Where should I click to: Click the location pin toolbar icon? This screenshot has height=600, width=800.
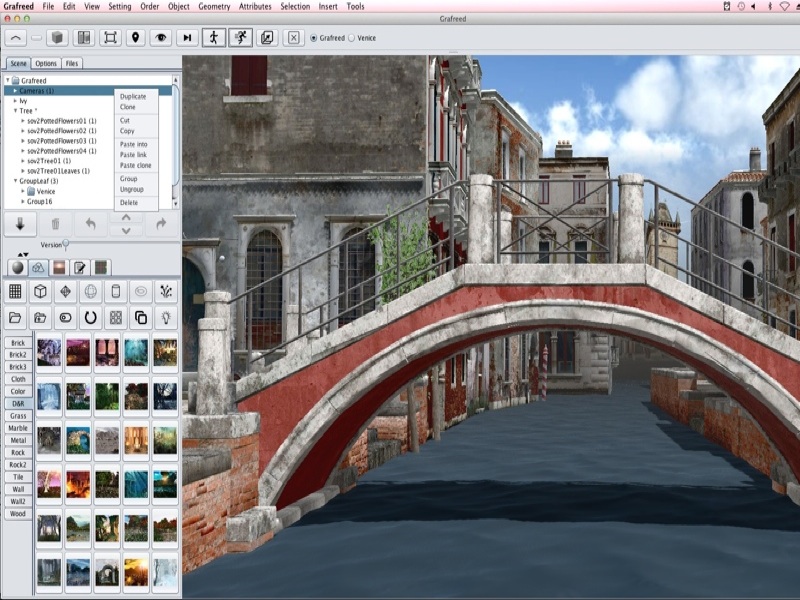click(136, 37)
